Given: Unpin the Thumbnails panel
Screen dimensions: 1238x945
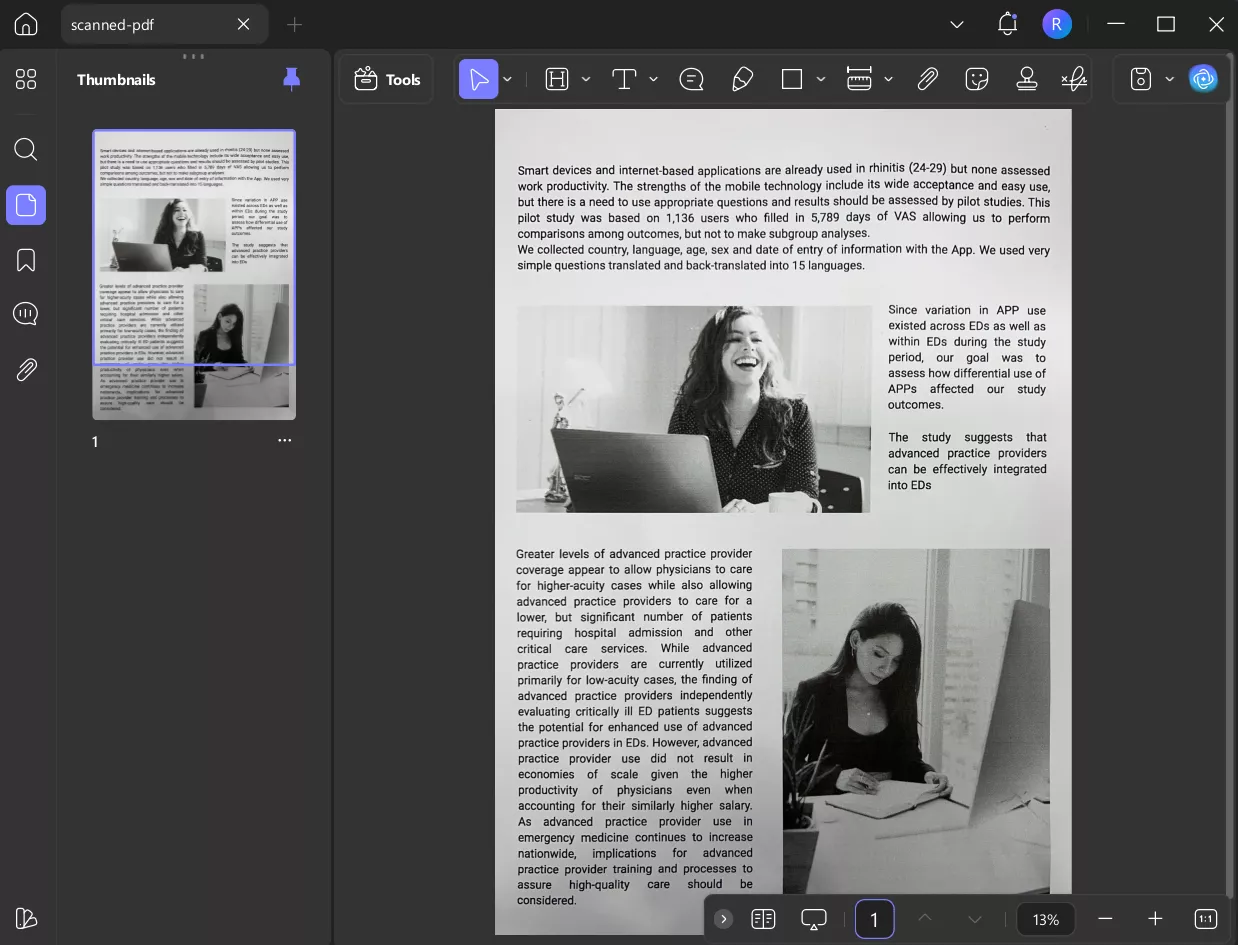Looking at the screenshot, I should 291,79.
